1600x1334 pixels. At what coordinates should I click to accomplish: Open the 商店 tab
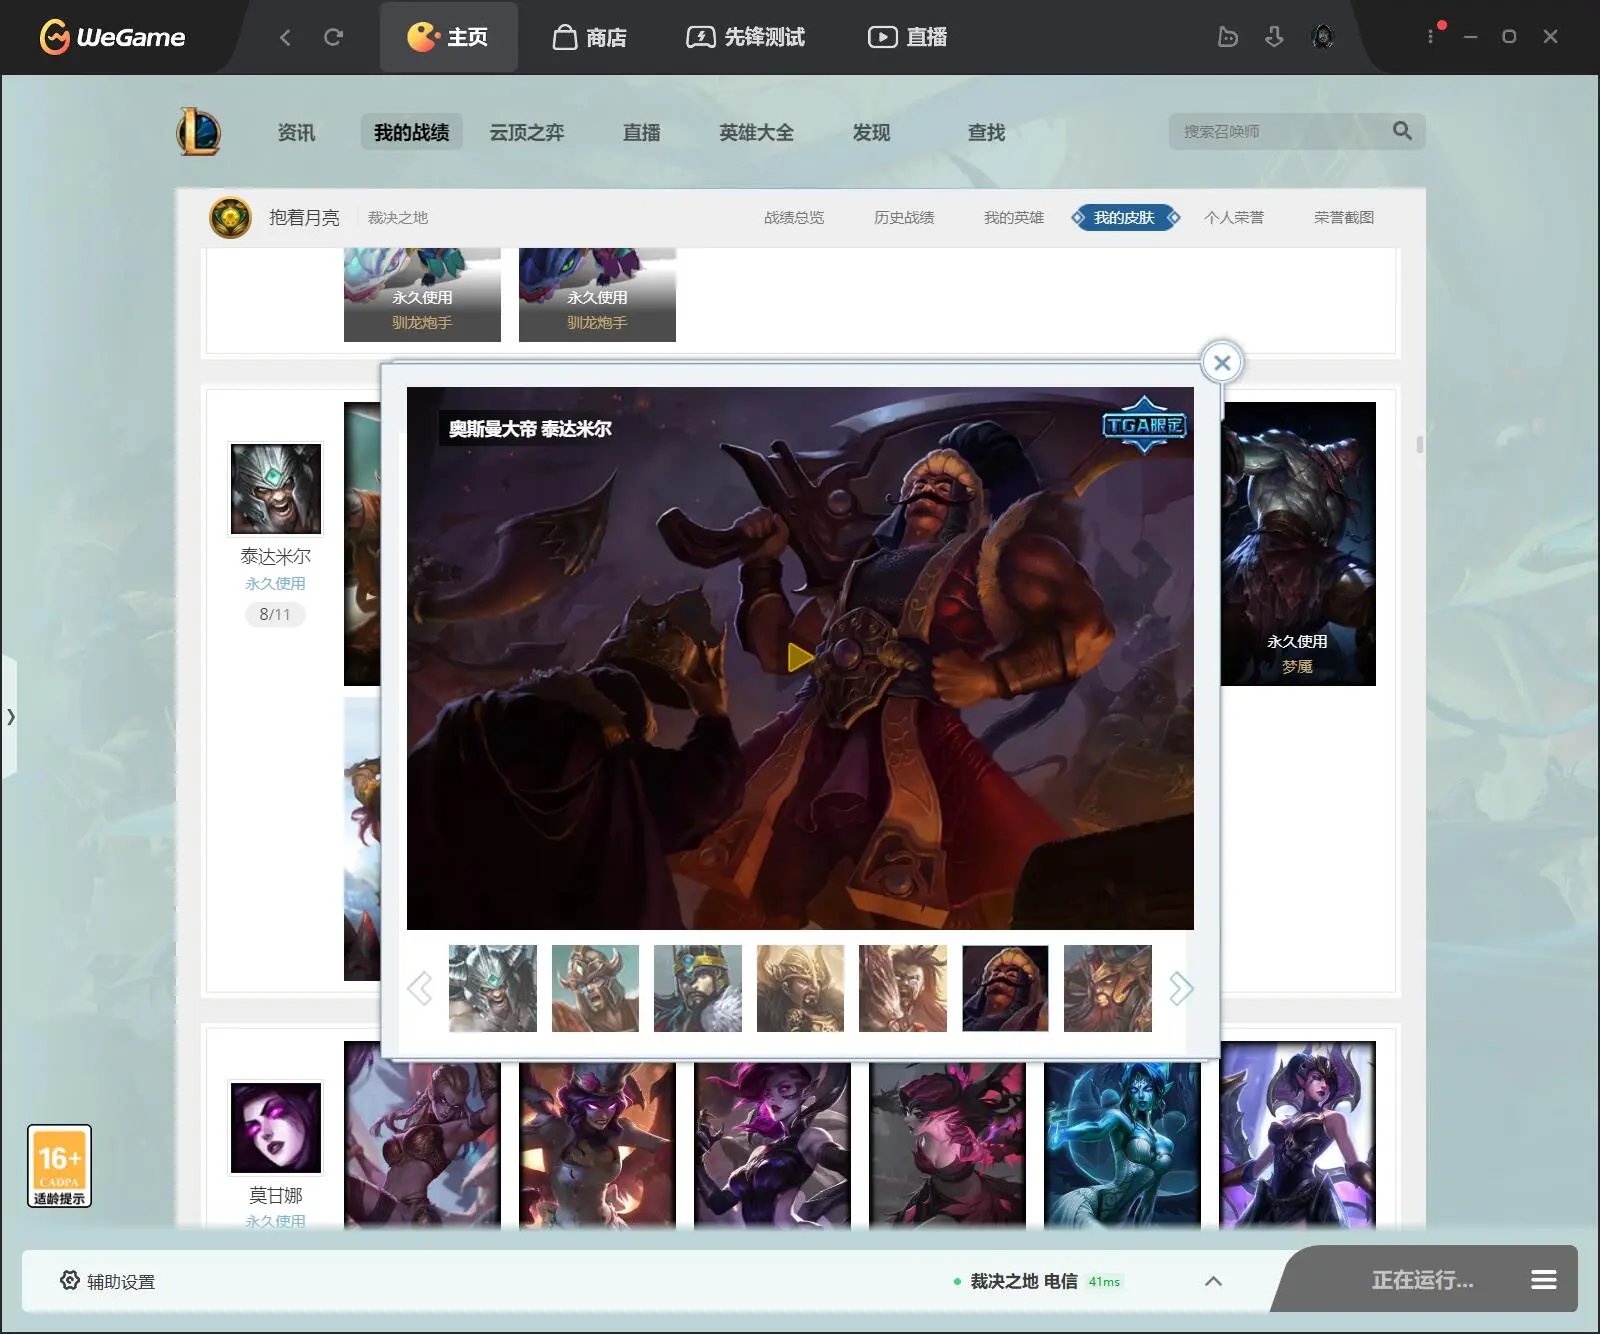click(590, 37)
